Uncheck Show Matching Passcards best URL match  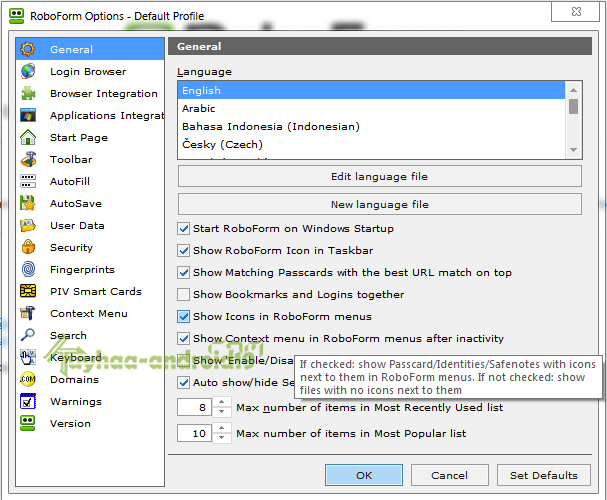[x=183, y=272]
